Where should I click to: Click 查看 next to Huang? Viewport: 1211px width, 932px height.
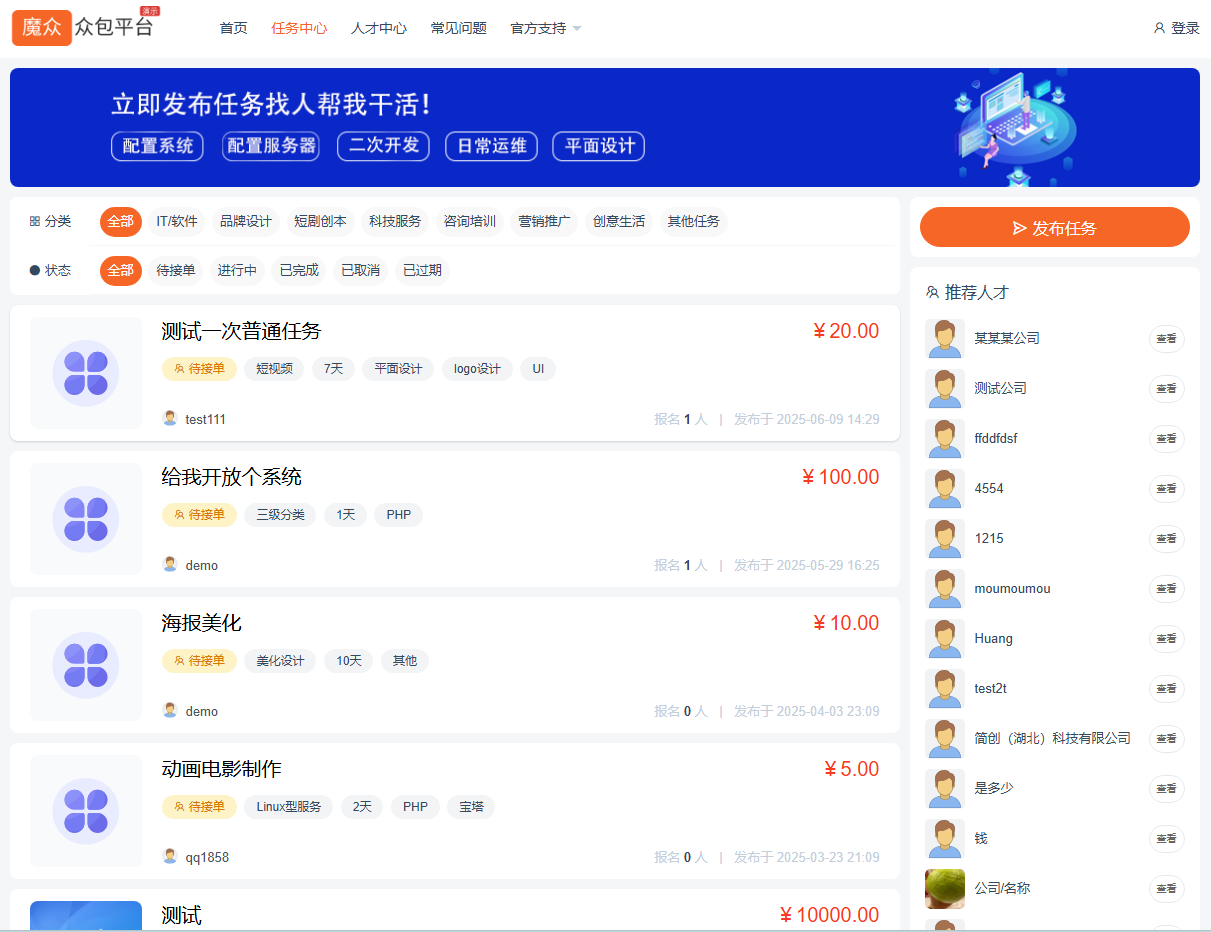coord(1166,638)
